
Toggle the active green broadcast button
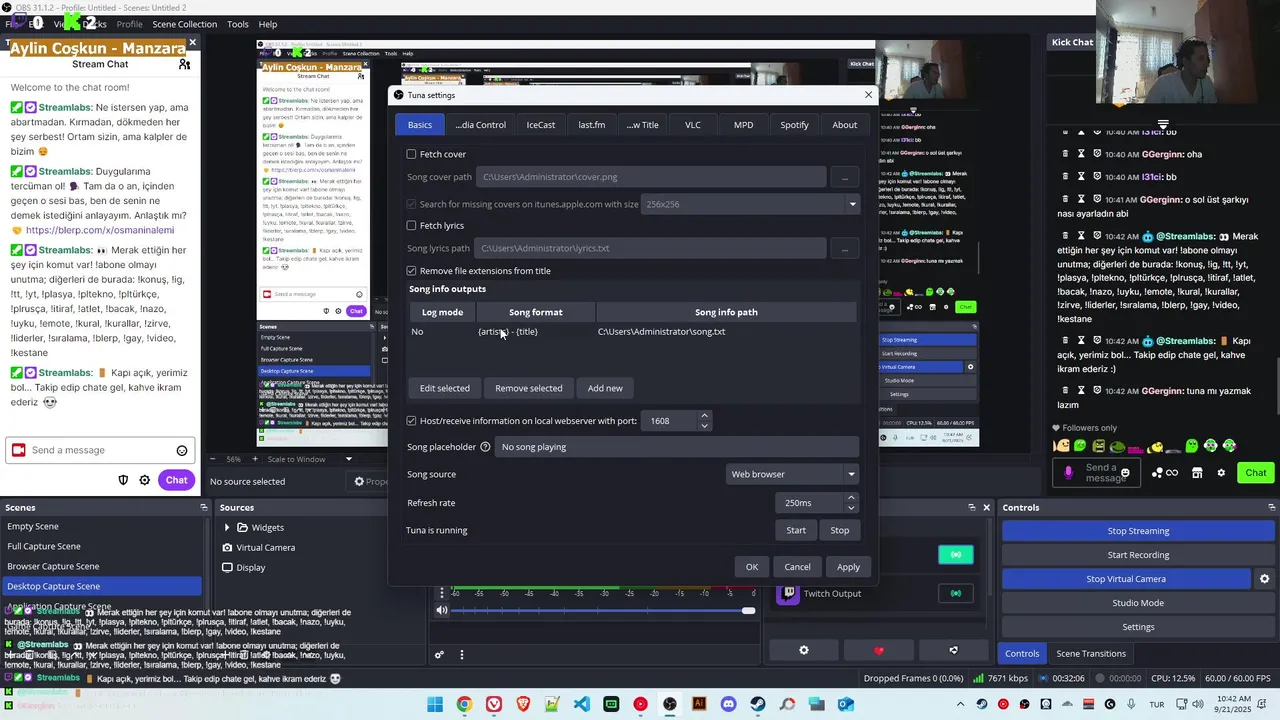(x=956, y=554)
